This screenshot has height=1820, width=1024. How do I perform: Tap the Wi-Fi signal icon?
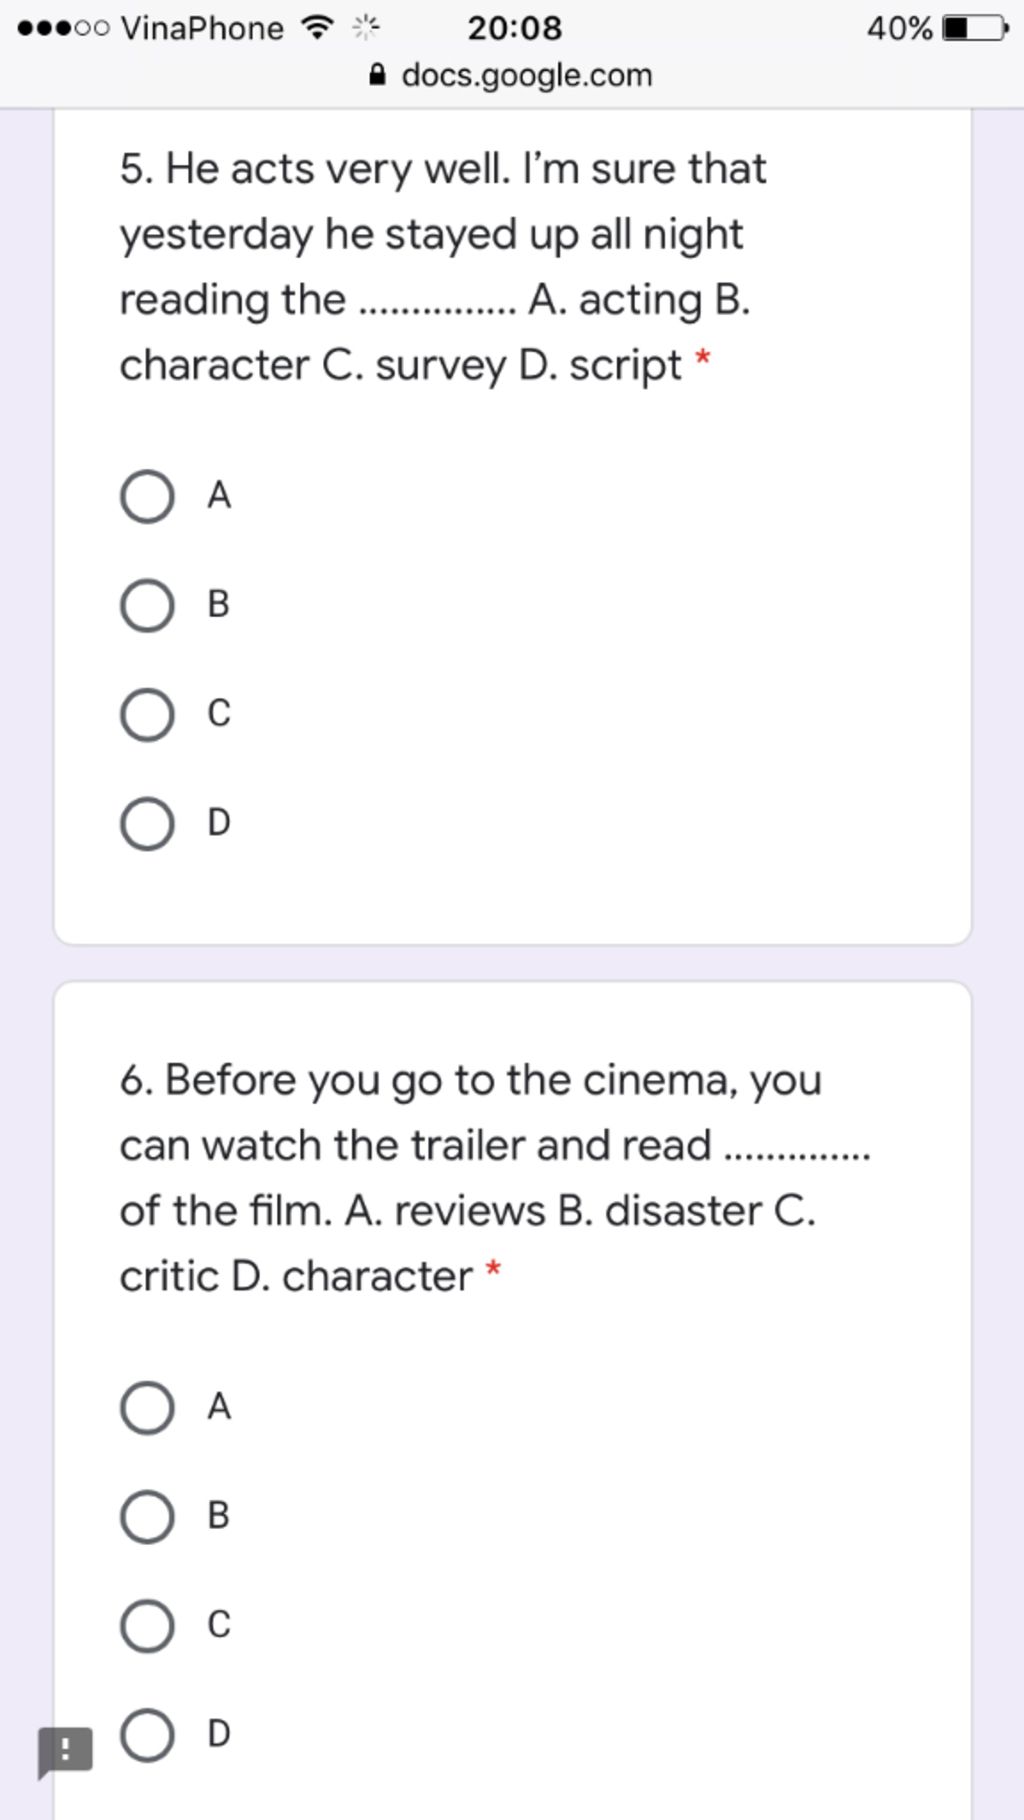tap(317, 28)
